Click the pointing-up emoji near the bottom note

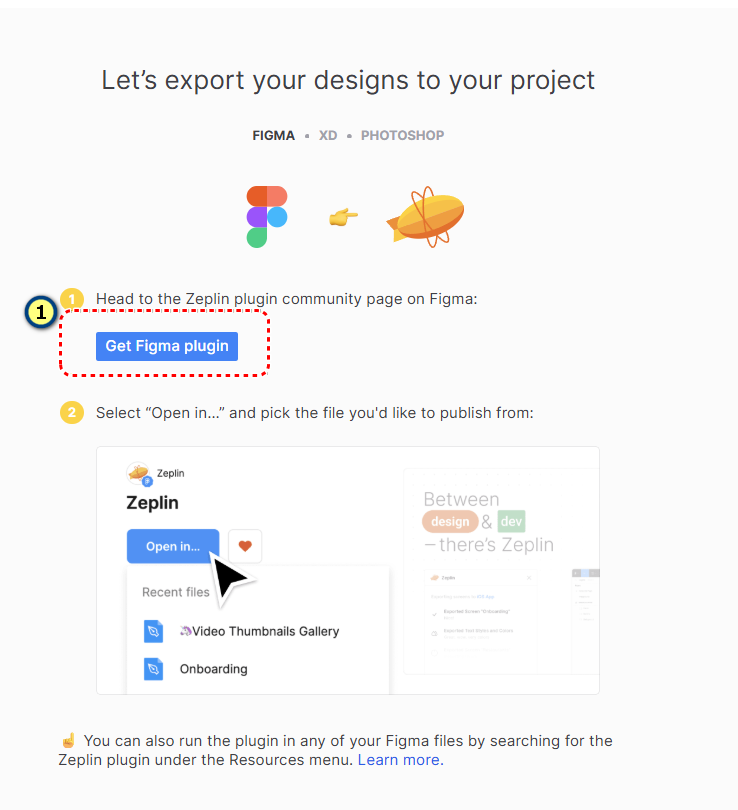coord(68,741)
